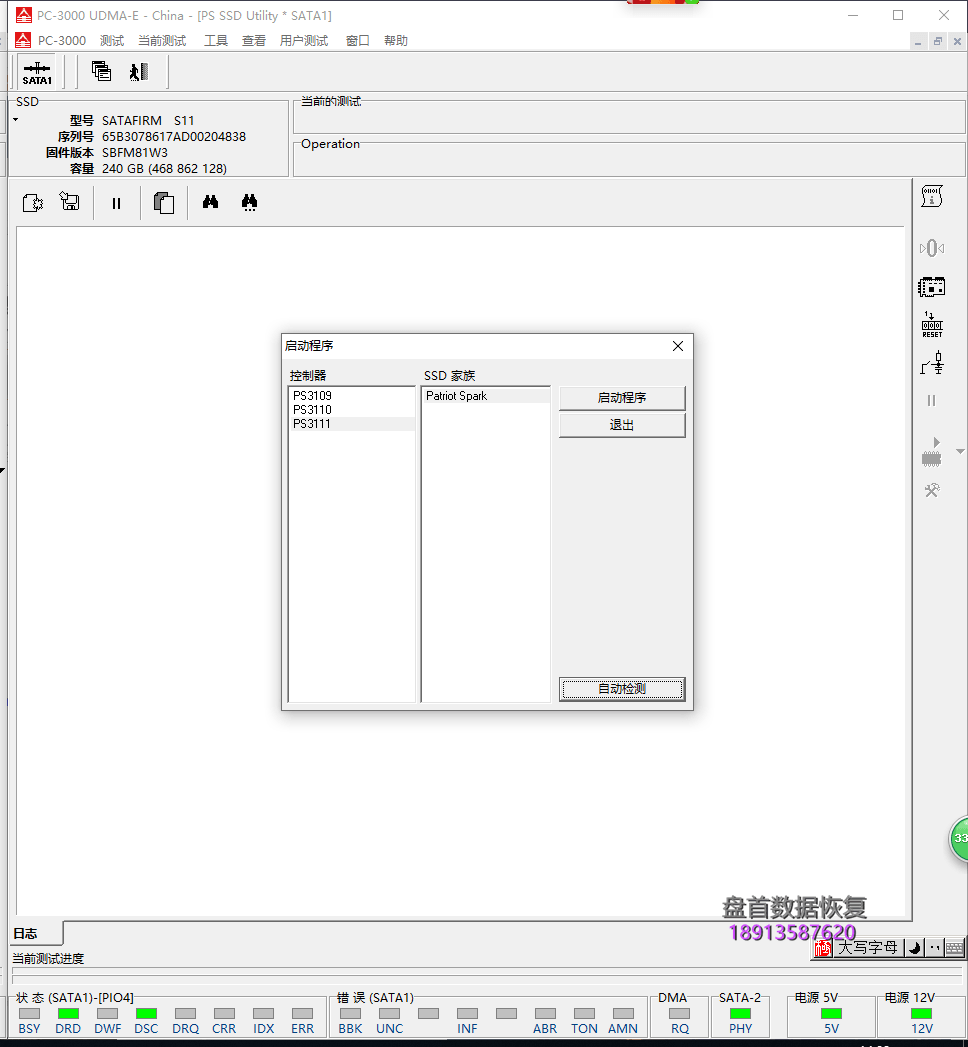Viewport: 968px width, 1047px height.
Task: Click the RESET icon in the sidebar
Action: [932, 325]
